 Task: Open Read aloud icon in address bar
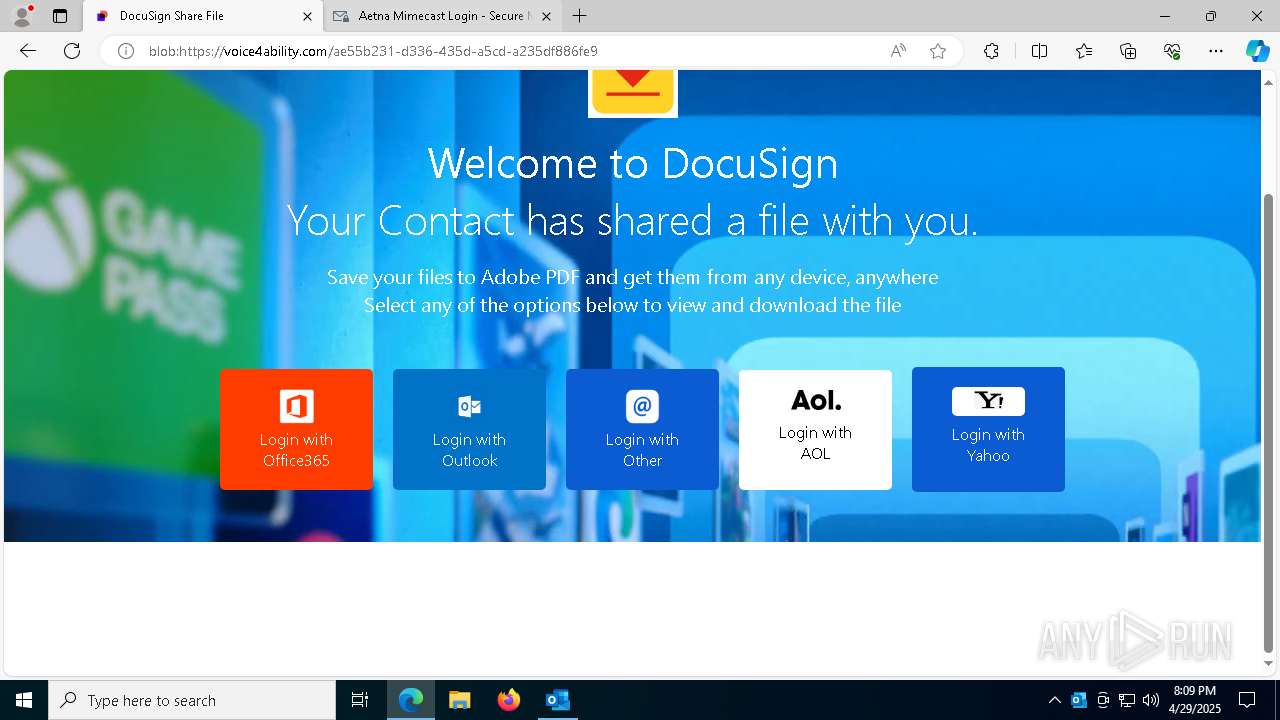[x=898, y=51]
